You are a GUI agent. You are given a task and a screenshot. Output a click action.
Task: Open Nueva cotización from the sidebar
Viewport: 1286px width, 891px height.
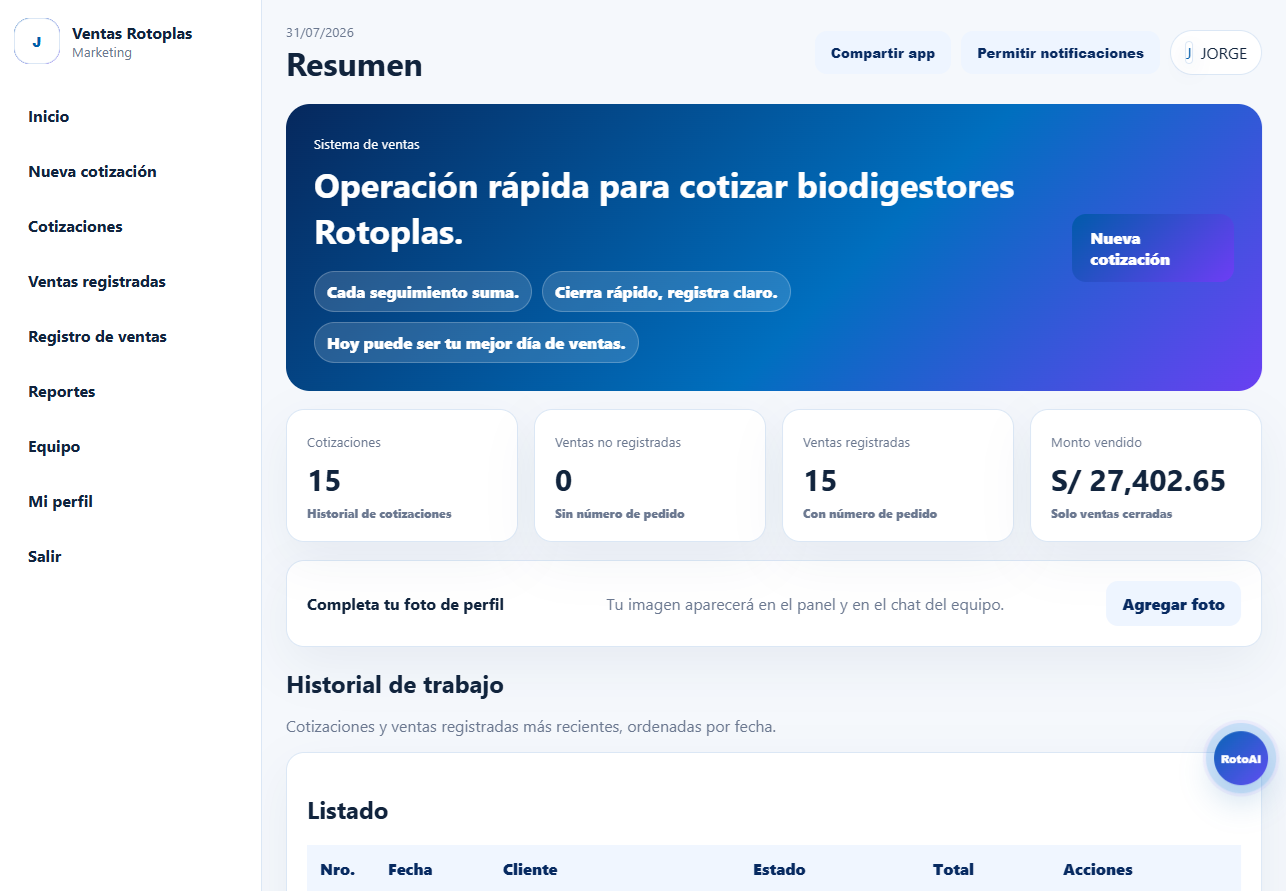click(x=93, y=172)
